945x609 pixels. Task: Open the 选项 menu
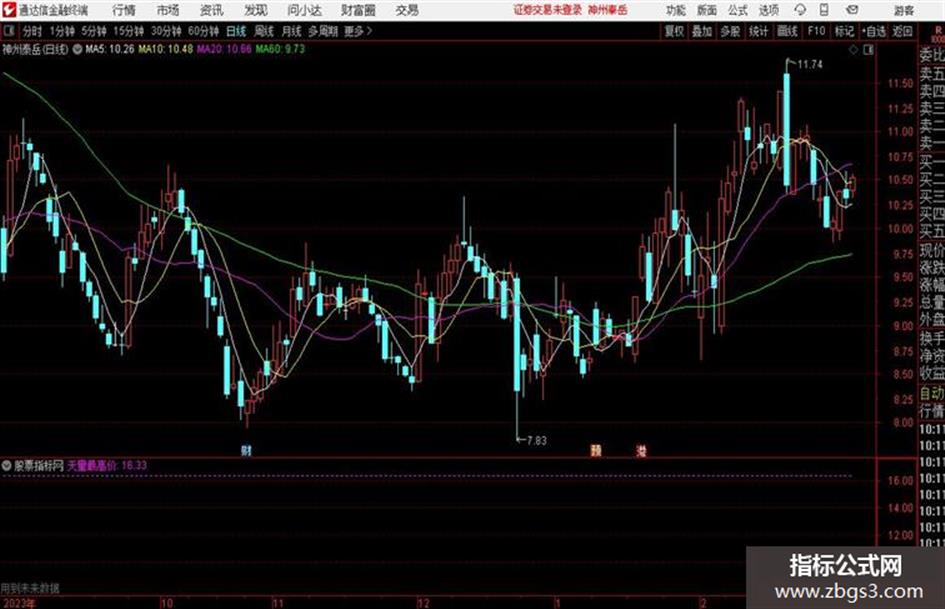pyautogui.click(x=769, y=10)
